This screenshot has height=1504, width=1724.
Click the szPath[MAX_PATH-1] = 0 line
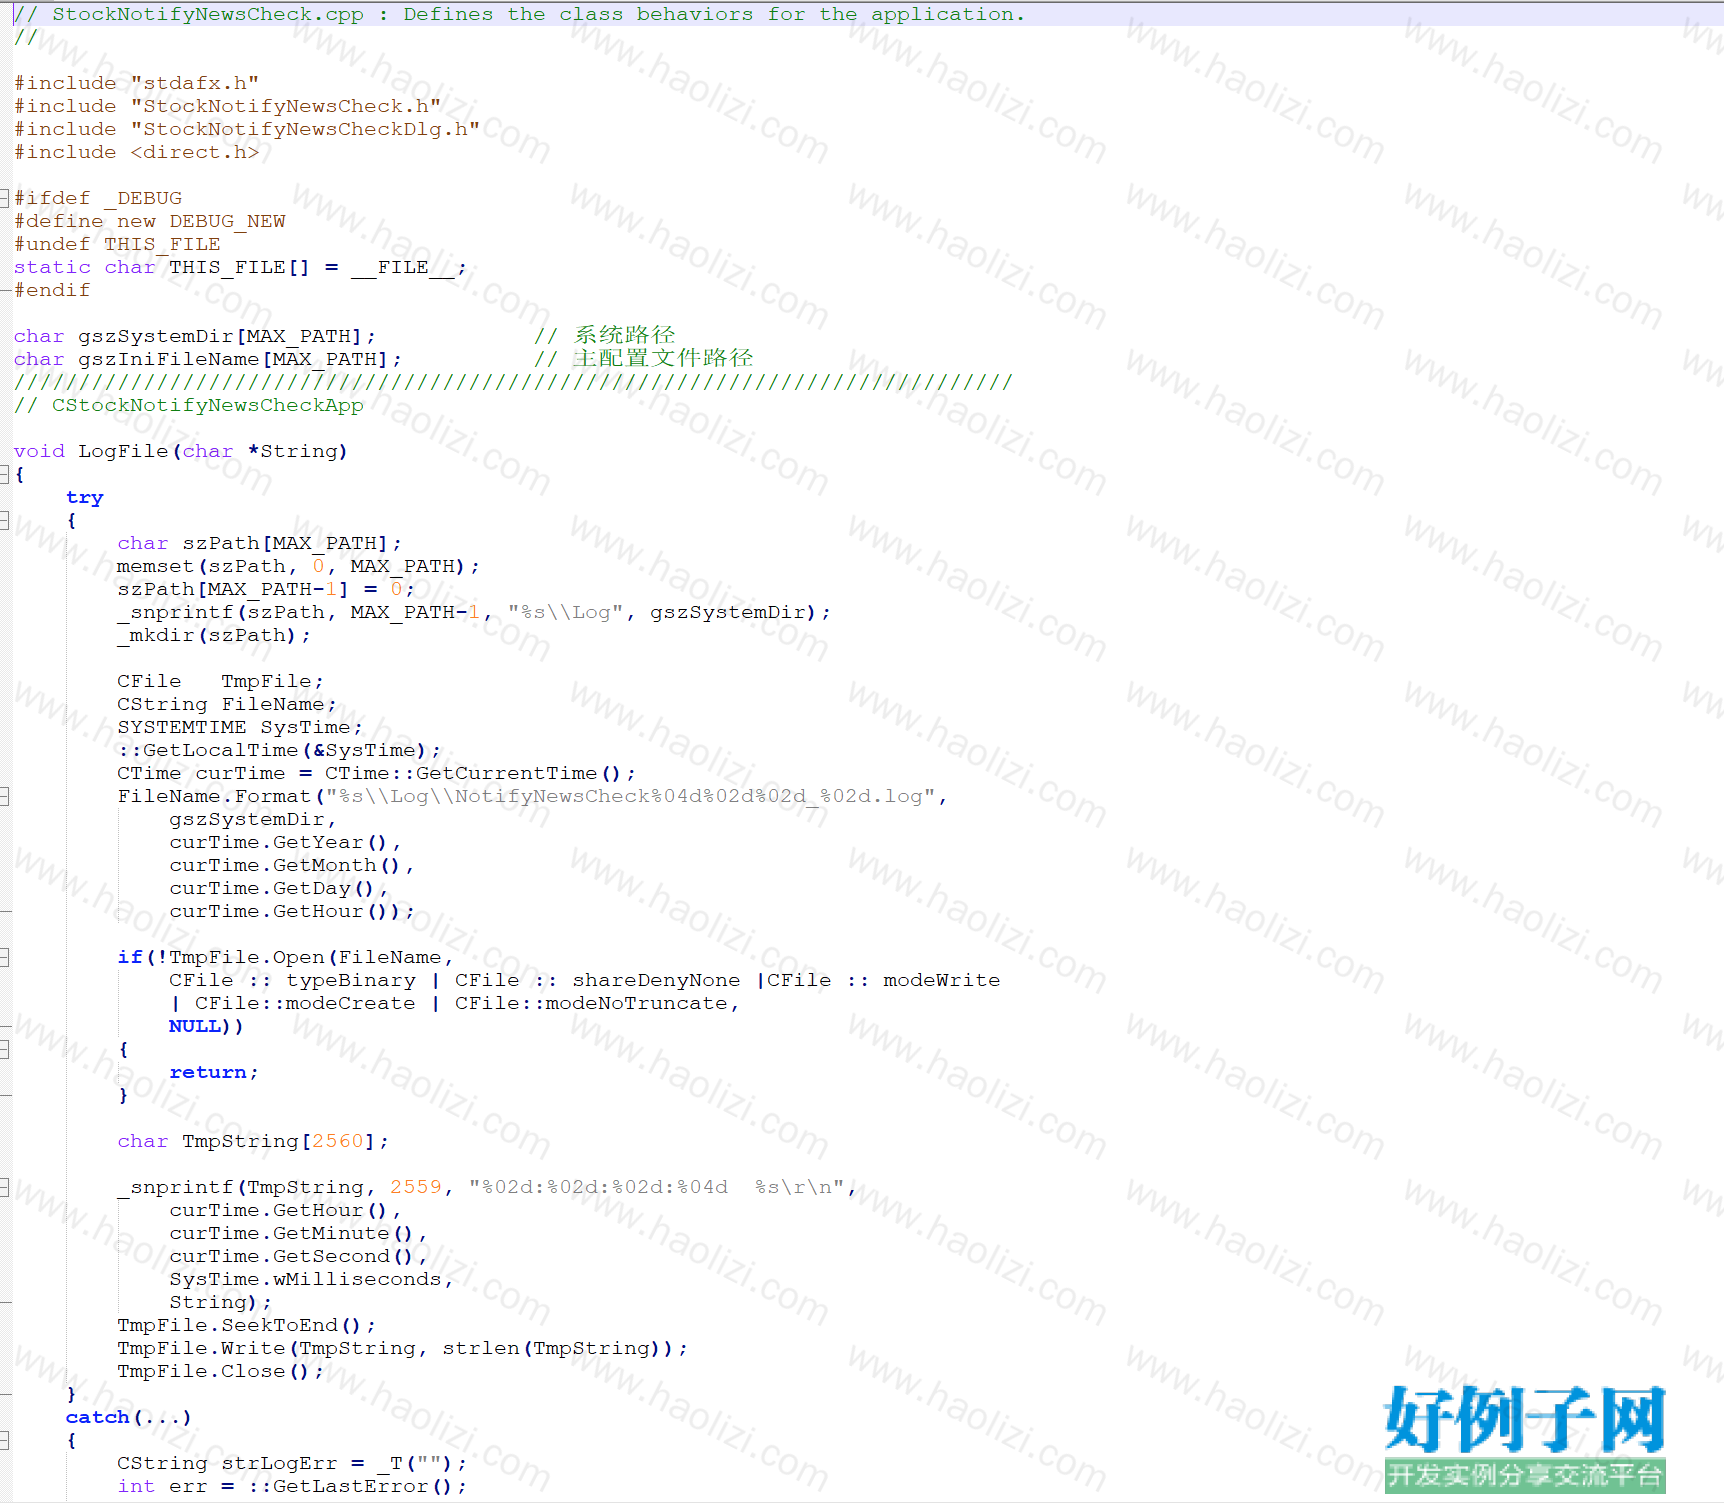point(266,589)
